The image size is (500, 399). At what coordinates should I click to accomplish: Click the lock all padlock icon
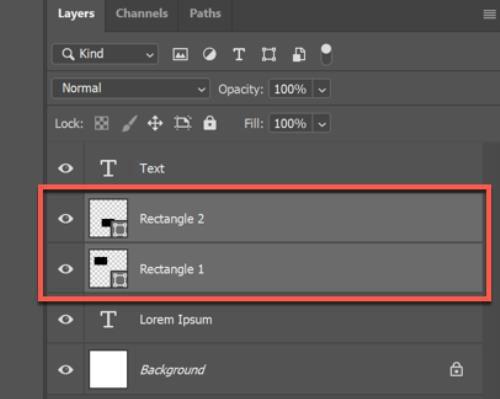(x=210, y=123)
